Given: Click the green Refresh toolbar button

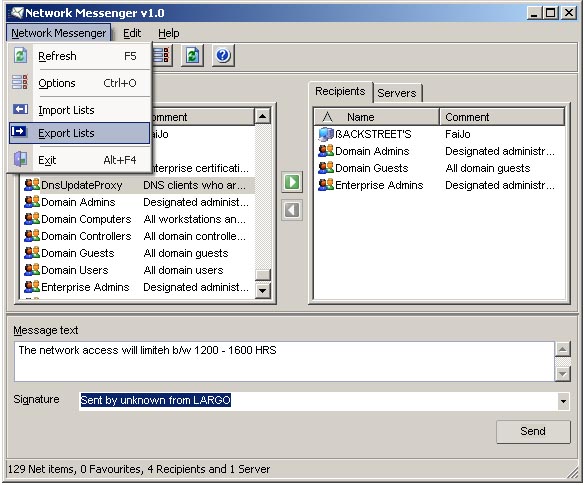Looking at the screenshot, I should (x=193, y=56).
